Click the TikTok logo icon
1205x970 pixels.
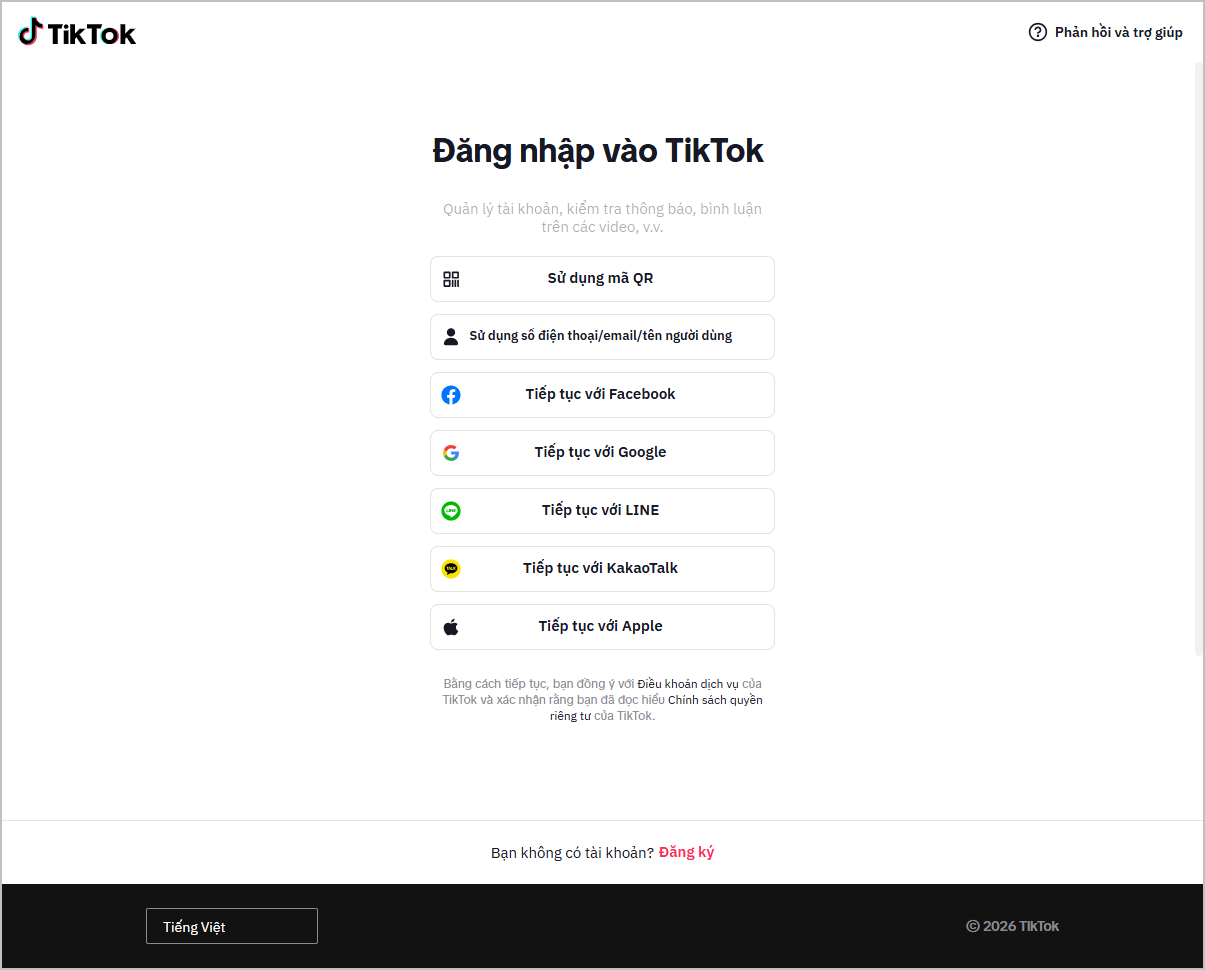point(31,32)
